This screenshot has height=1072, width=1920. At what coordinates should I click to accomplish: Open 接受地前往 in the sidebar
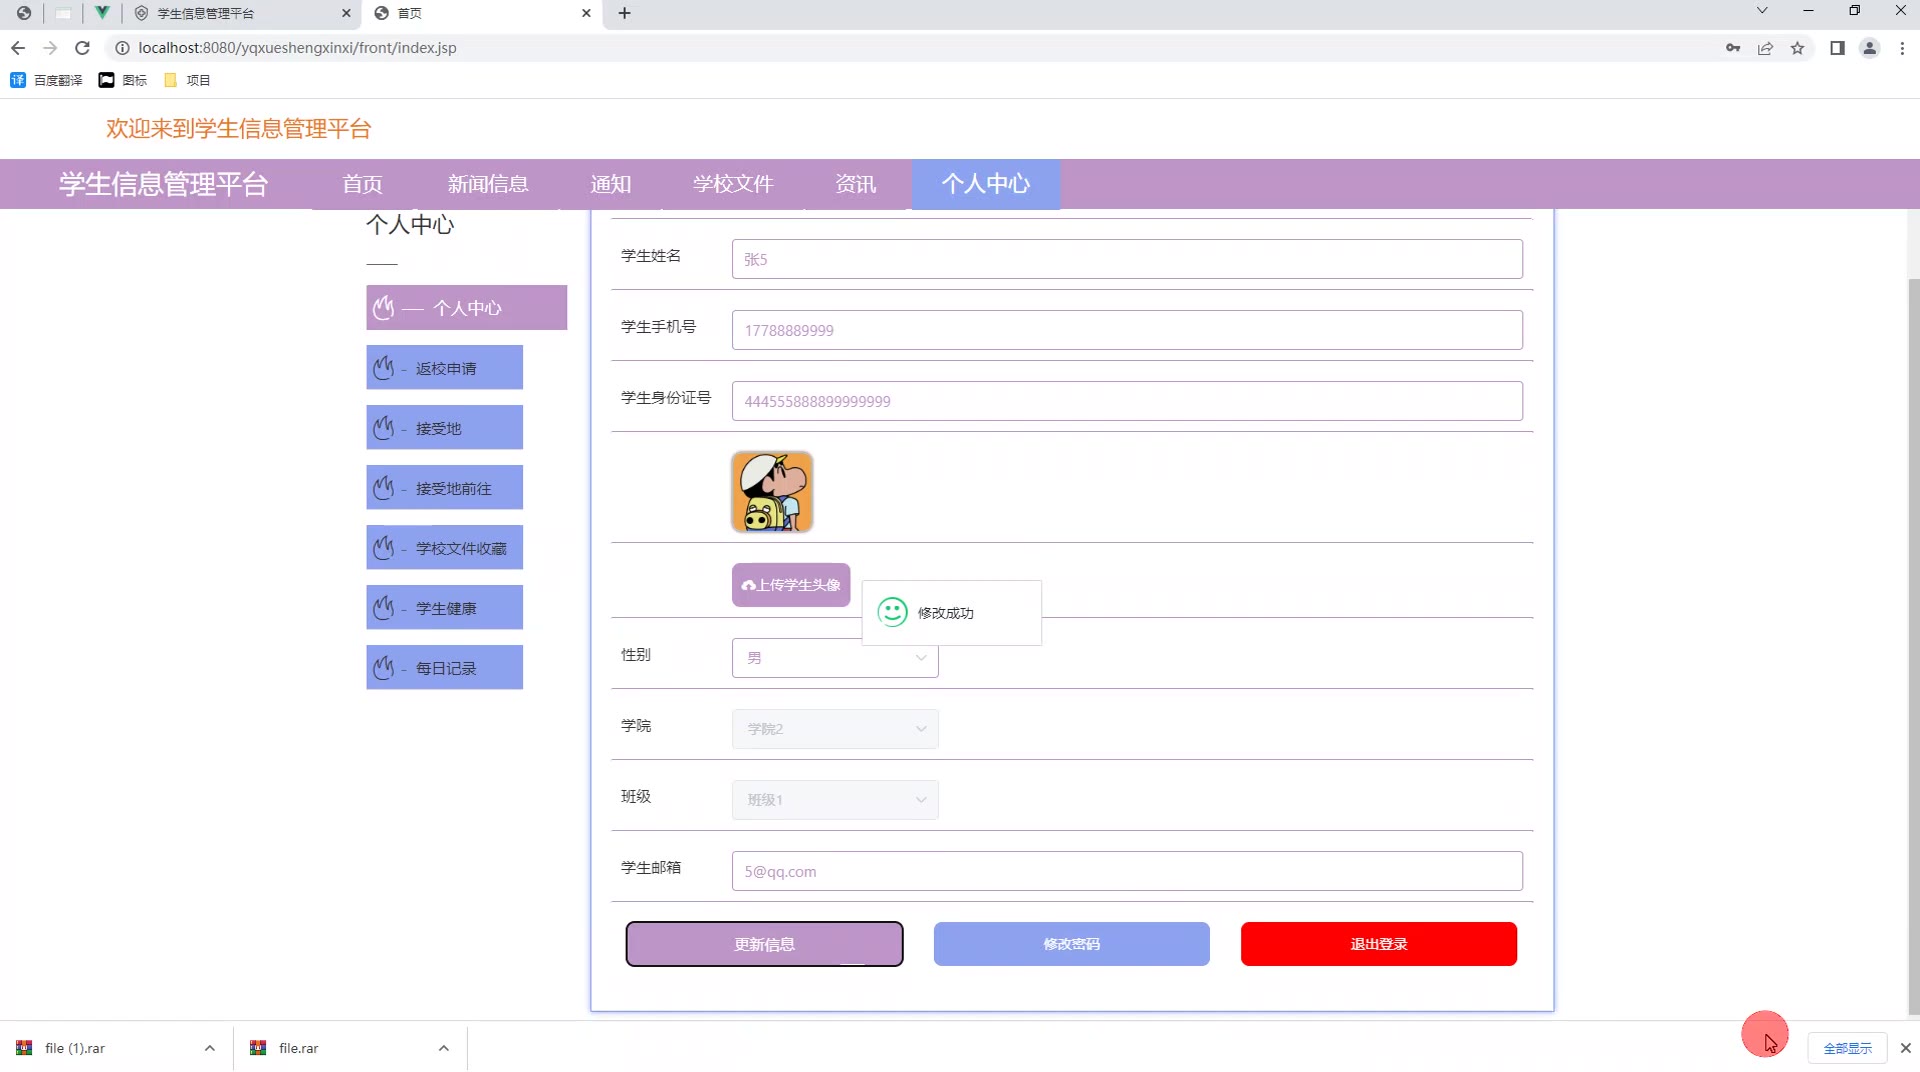click(x=445, y=488)
